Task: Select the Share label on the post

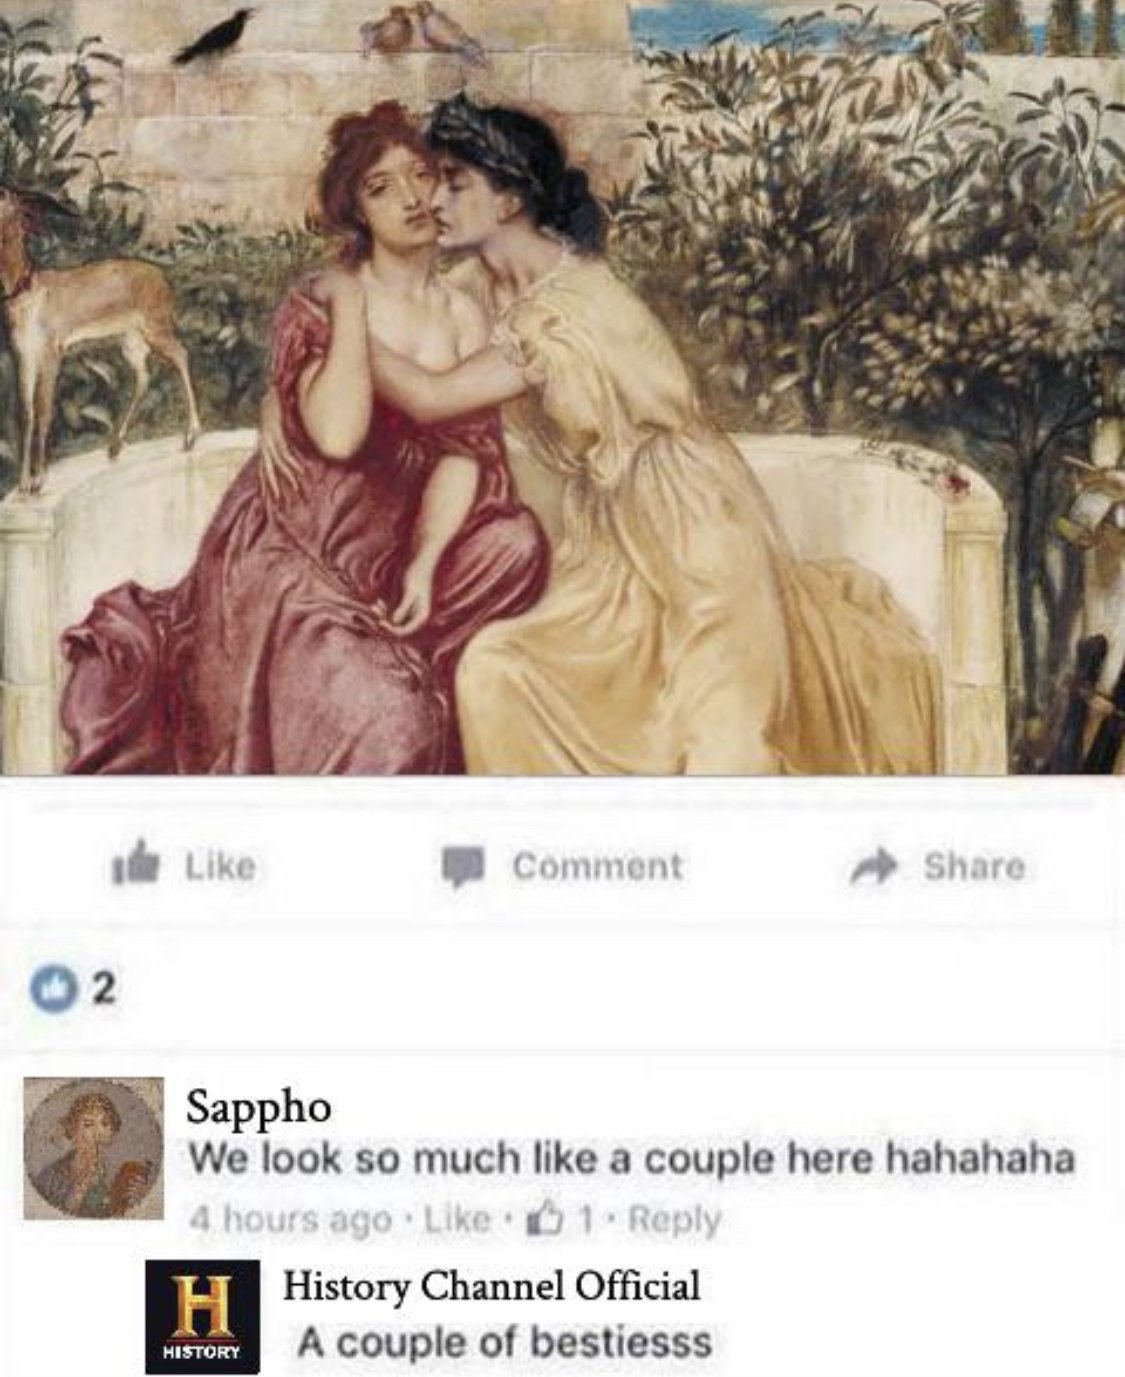Action: (973, 866)
